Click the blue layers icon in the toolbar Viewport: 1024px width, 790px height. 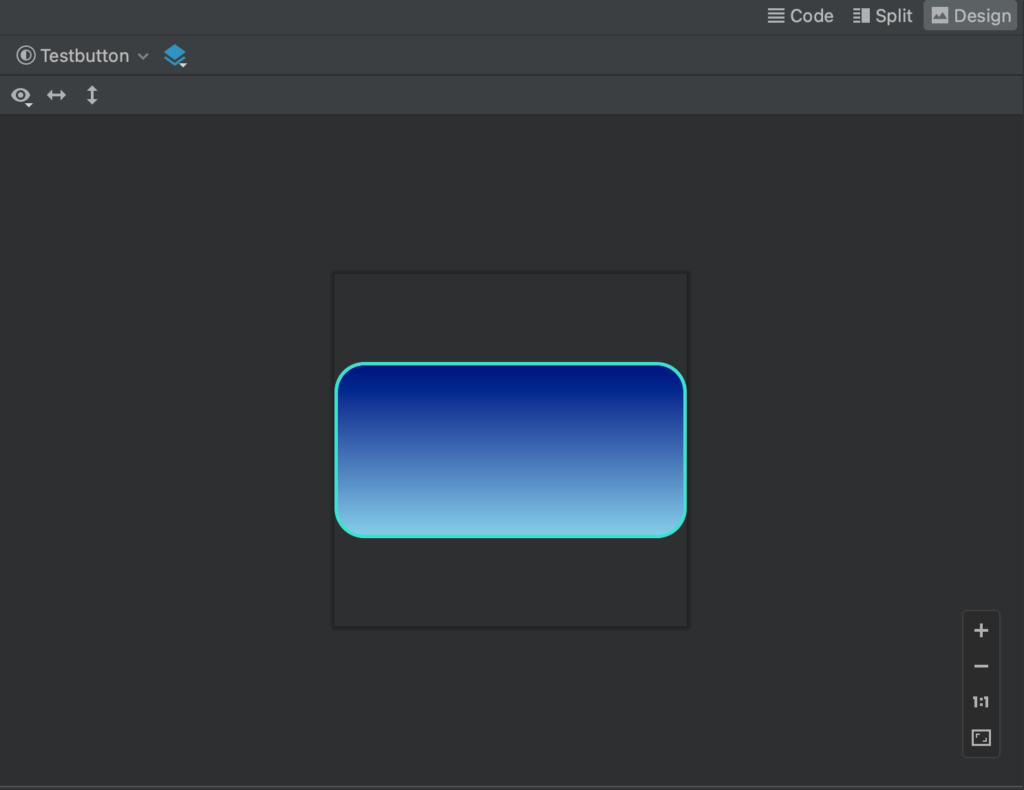click(174, 56)
